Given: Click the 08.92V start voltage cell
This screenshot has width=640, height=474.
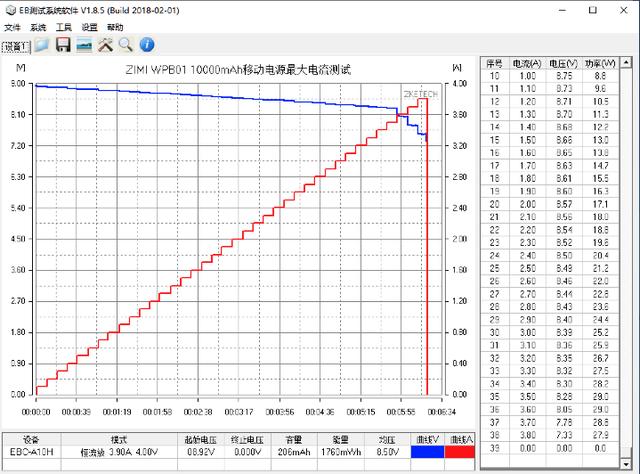Looking at the screenshot, I should (200, 452).
